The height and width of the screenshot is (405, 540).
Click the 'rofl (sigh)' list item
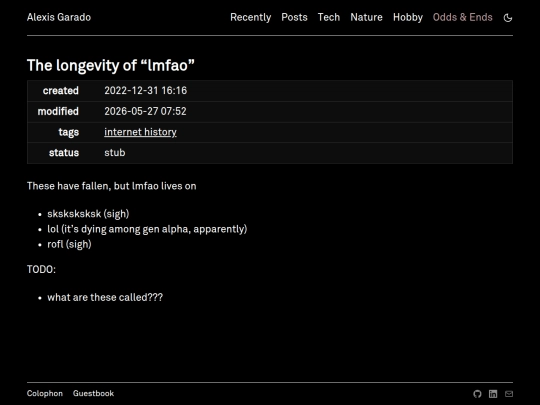[69, 244]
